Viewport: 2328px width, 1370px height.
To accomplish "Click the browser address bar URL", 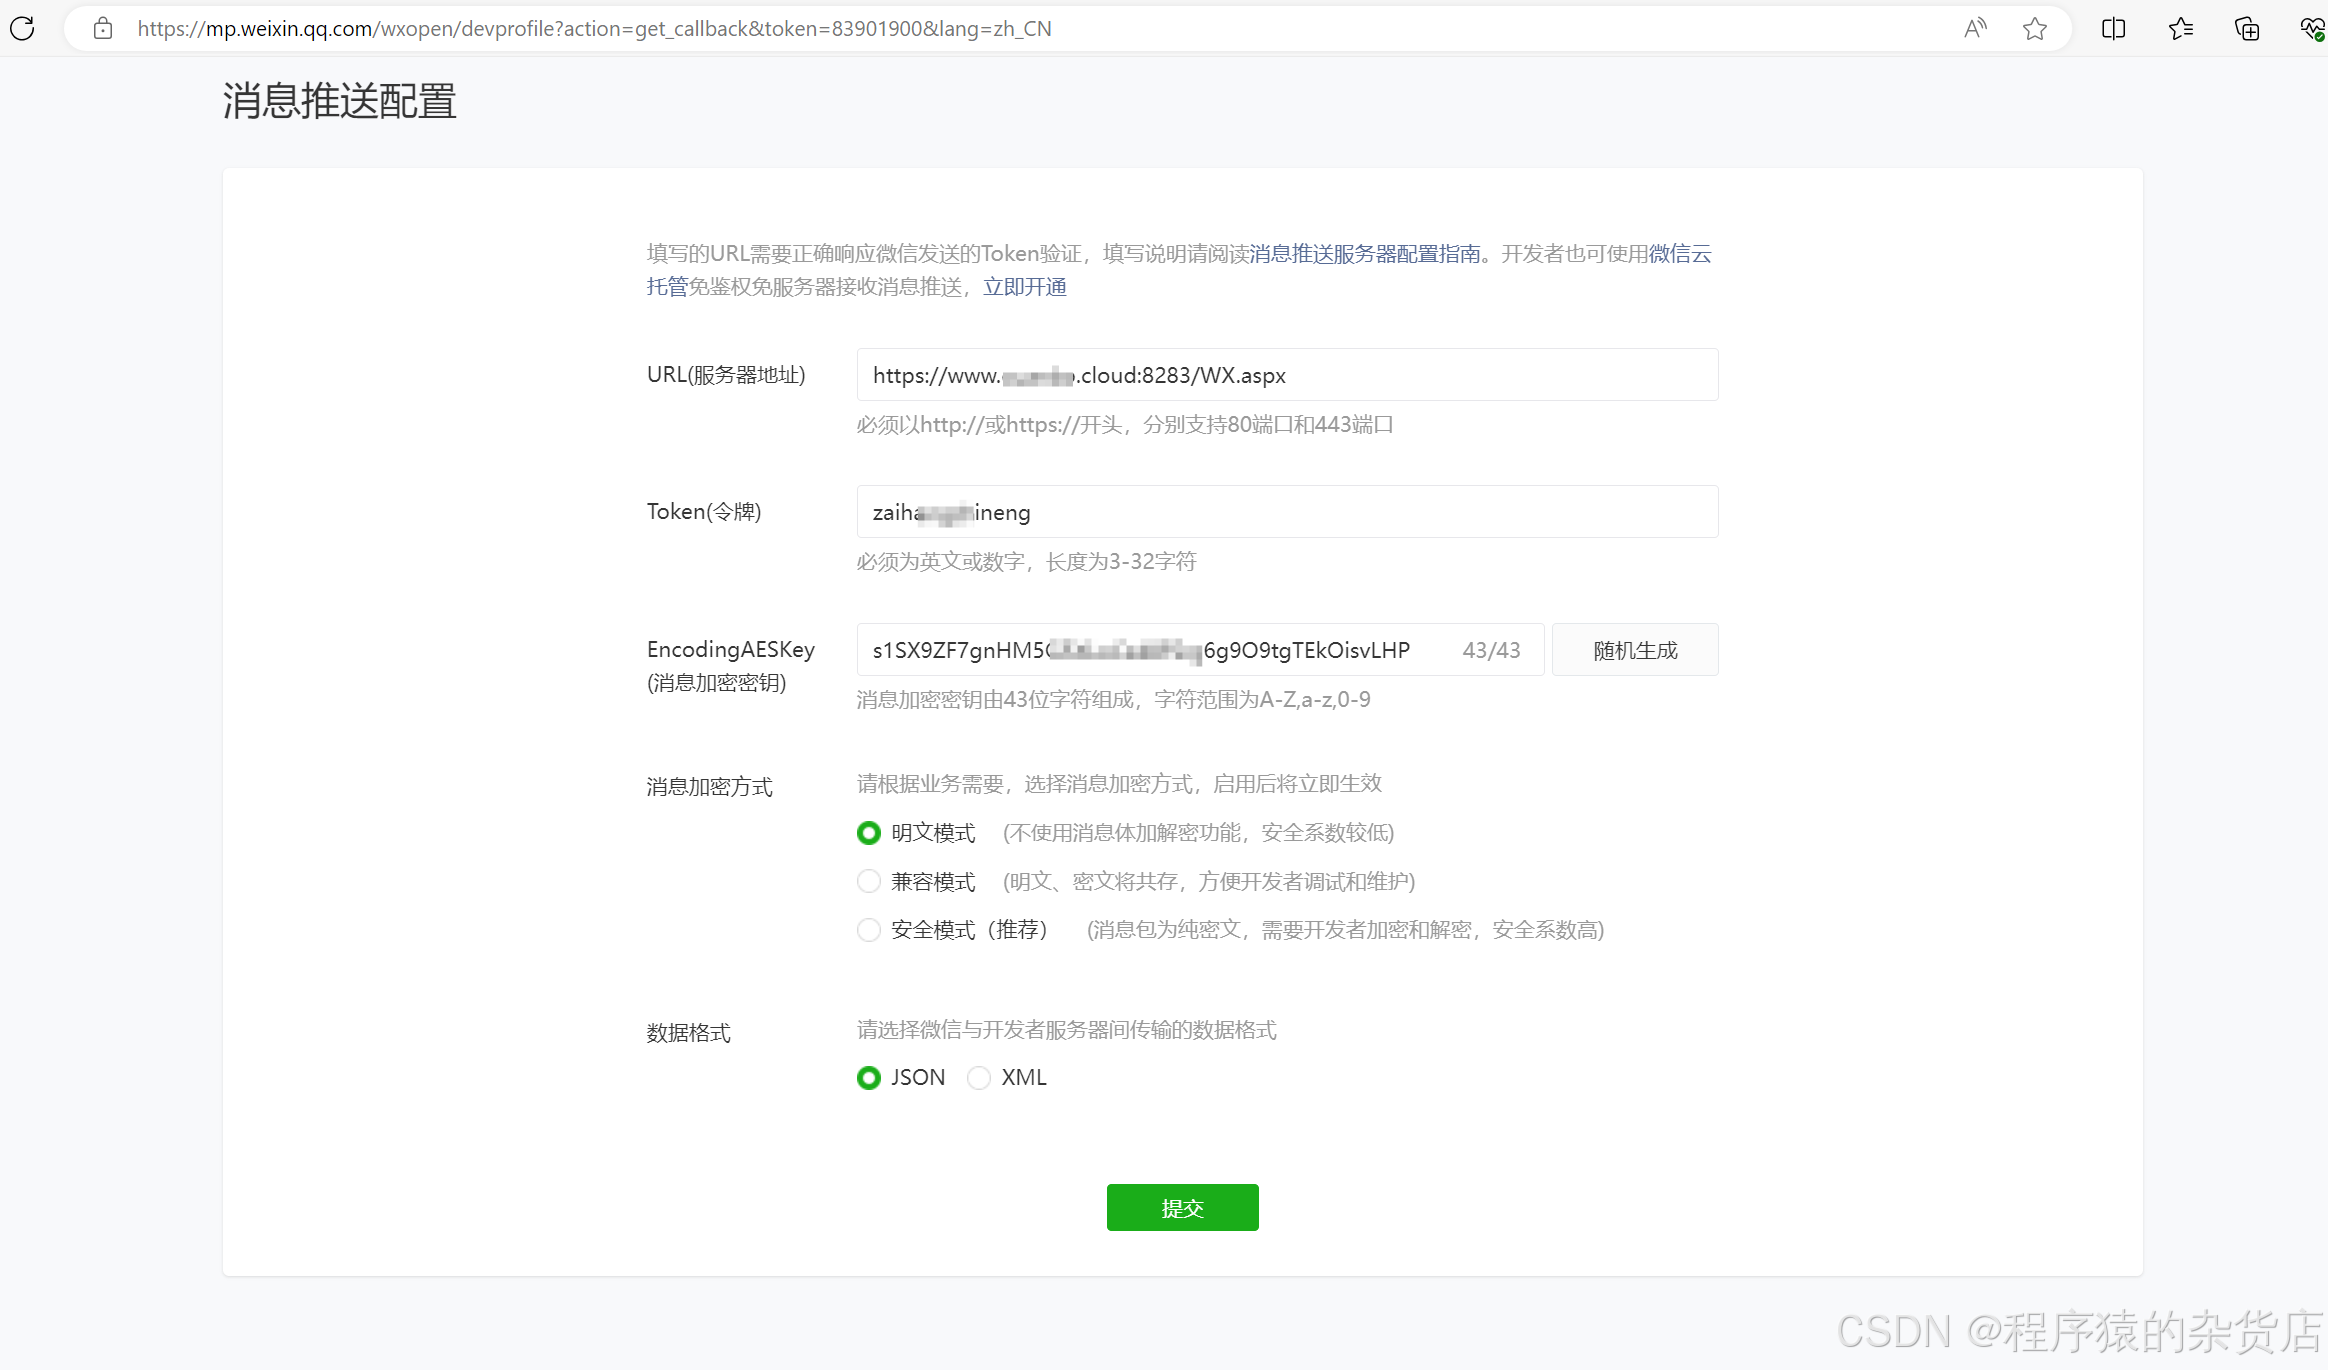I will click(x=594, y=28).
